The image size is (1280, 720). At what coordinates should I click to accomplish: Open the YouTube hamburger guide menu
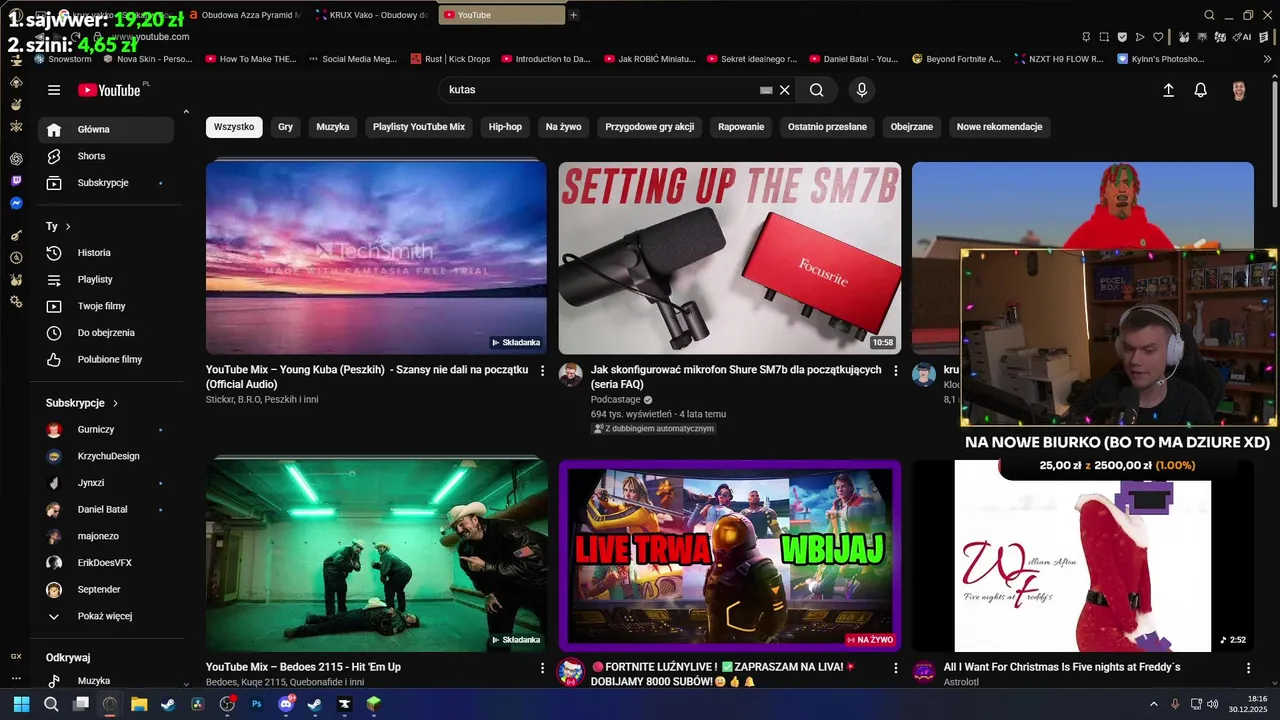point(54,90)
